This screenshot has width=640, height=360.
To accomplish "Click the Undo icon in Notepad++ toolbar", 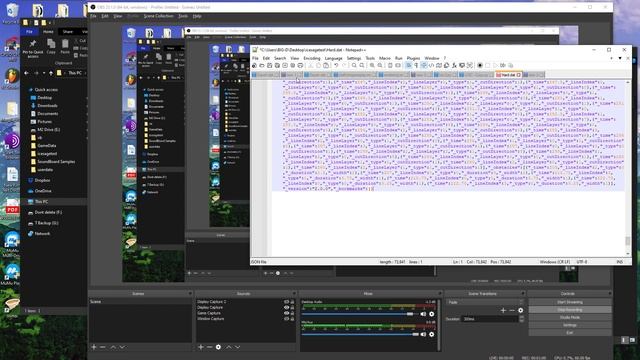I will coord(336,65).
